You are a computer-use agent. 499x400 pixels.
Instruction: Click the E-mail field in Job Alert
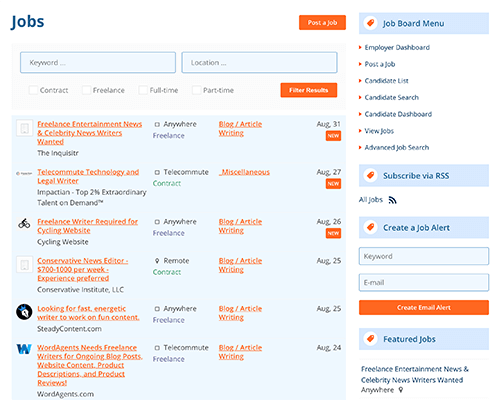[x=424, y=283]
